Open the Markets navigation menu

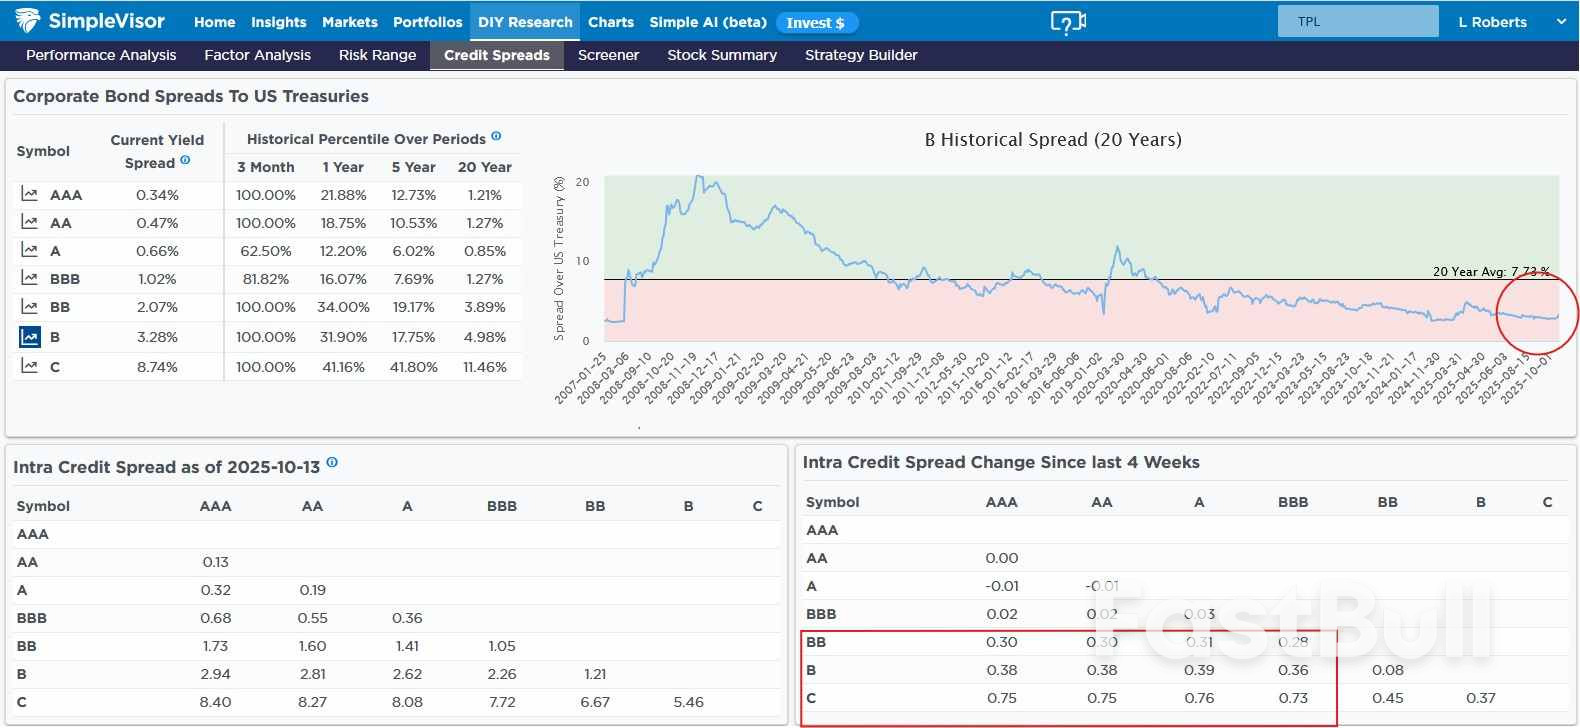tap(349, 22)
